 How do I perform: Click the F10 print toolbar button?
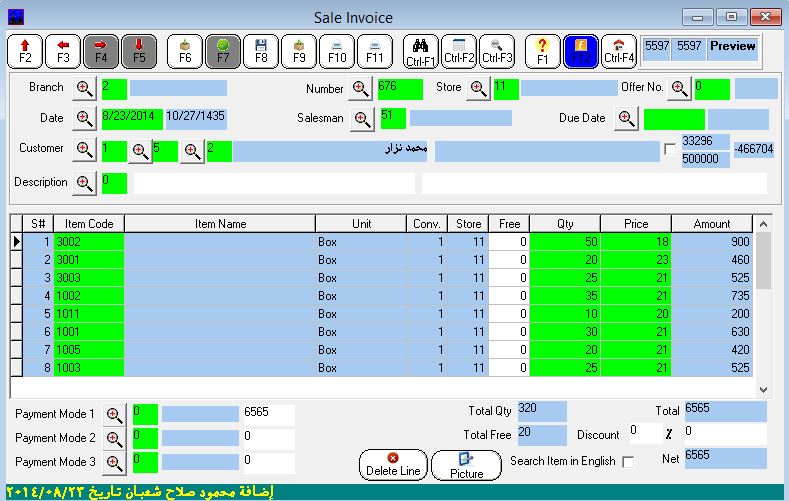pyautogui.click(x=337, y=50)
